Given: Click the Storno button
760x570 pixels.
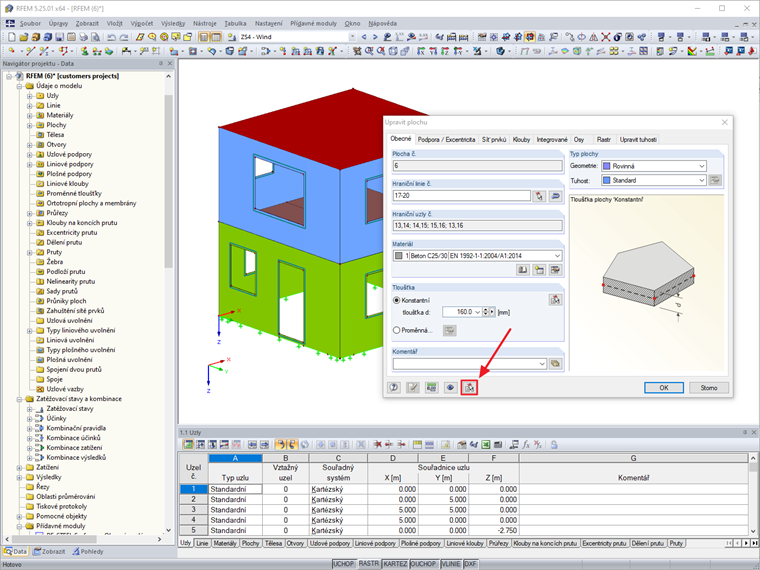Looking at the screenshot, I should (x=709, y=388).
